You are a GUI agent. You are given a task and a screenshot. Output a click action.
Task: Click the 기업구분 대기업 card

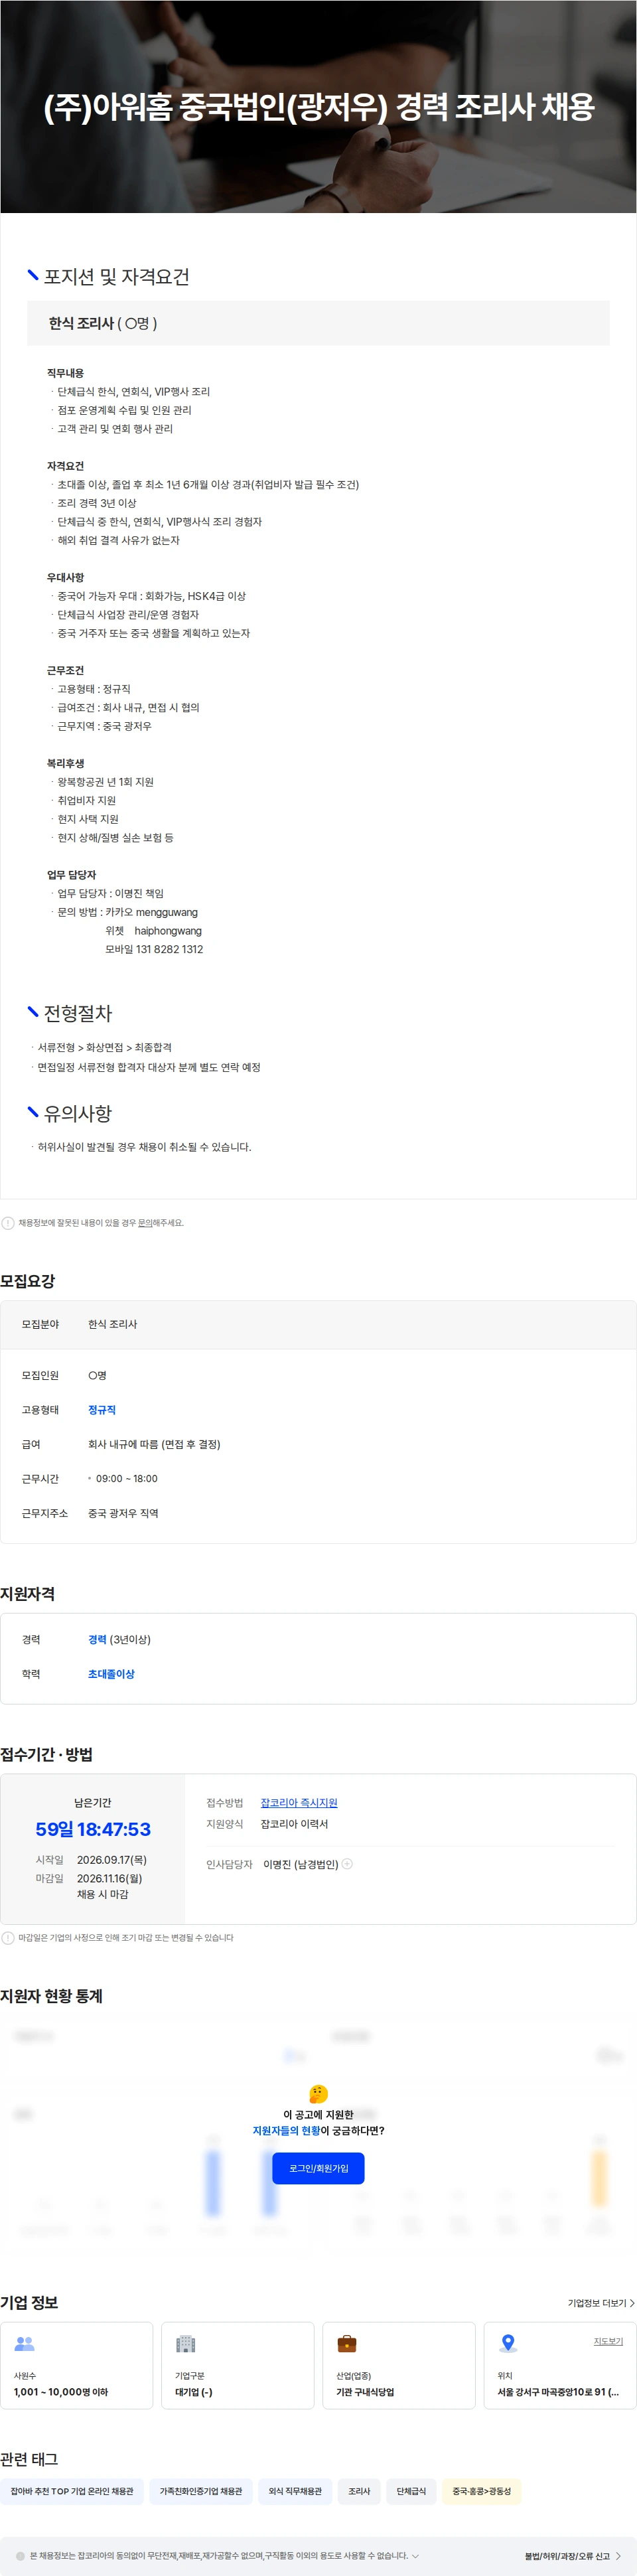point(238,2365)
